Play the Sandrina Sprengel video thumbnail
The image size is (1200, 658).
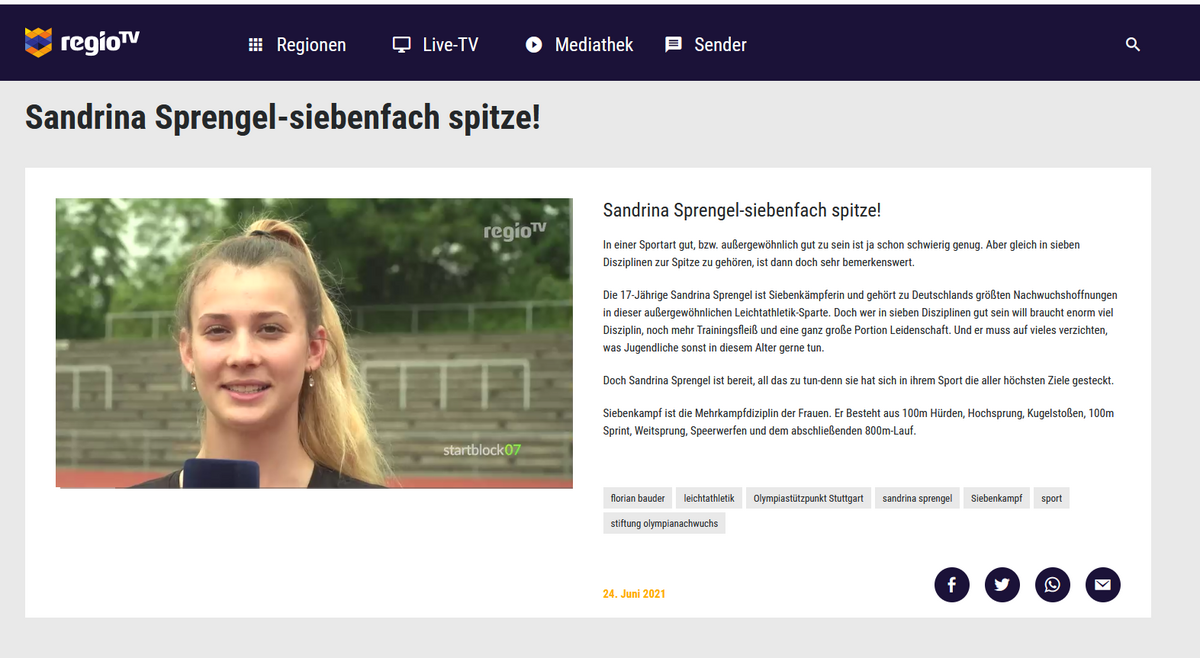click(x=314, y=343)
